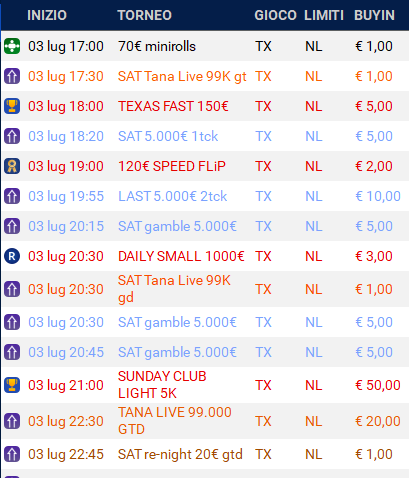Open the 20:15 SAT gamble 5.000€ tournament
Image resolution: width=409 pixels, height=478 pixels.
(x=177, y=226)
